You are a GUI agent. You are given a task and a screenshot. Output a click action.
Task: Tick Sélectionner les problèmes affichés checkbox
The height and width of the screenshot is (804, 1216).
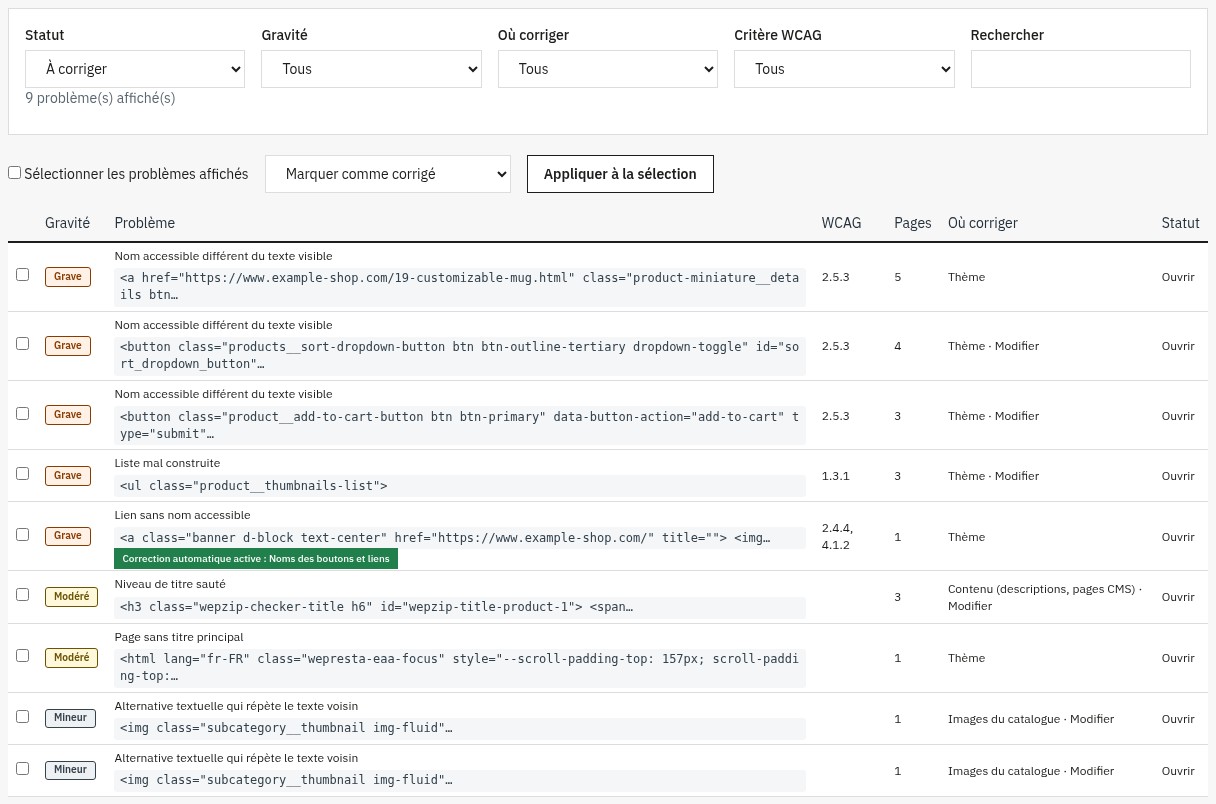(15, 173)
